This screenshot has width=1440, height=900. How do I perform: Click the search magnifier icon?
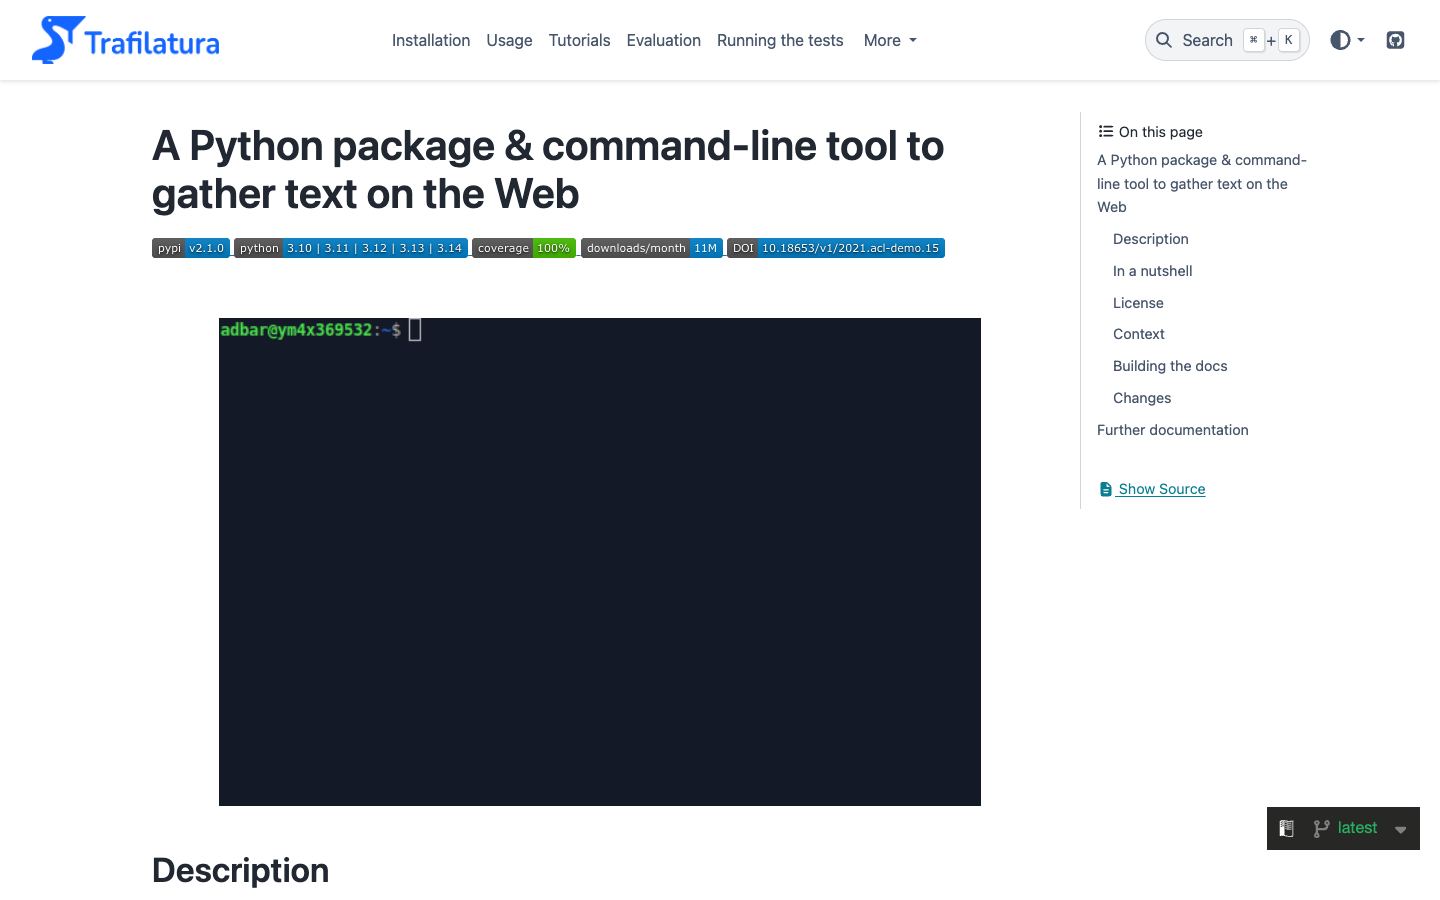(1164, 40)
